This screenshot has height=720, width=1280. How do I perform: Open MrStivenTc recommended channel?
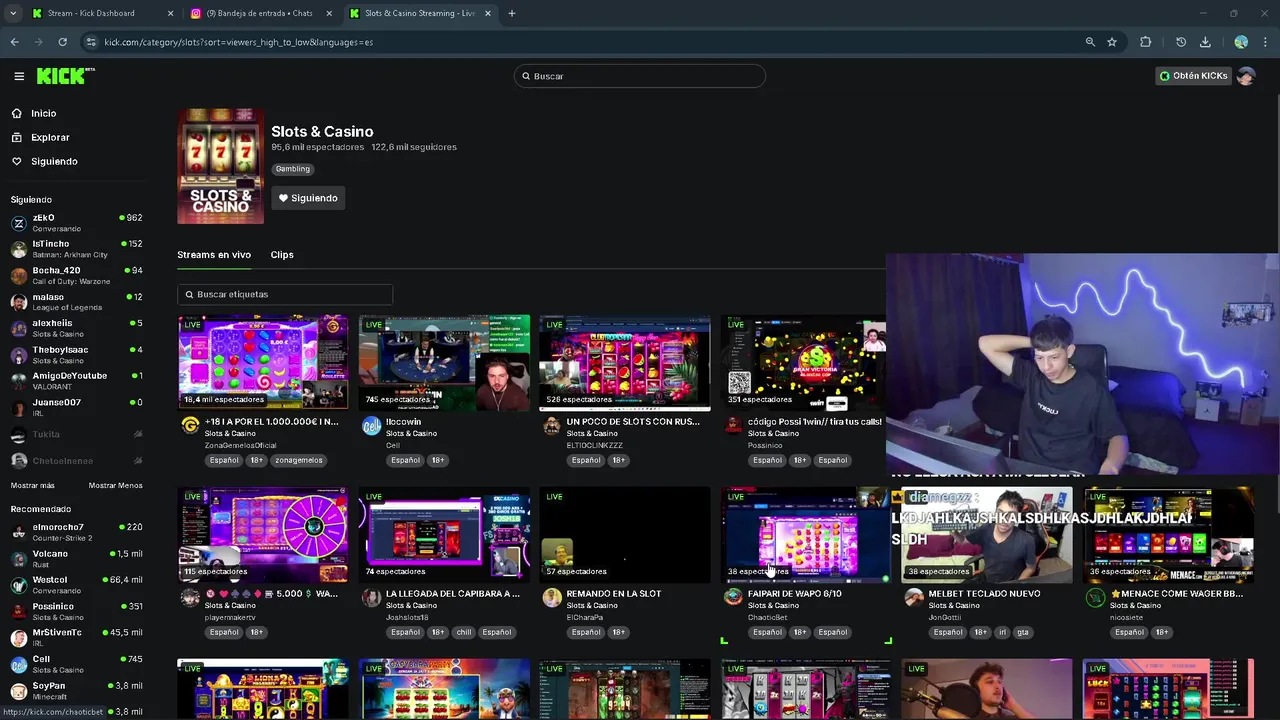pyautogui.click(x=76, y=638)
